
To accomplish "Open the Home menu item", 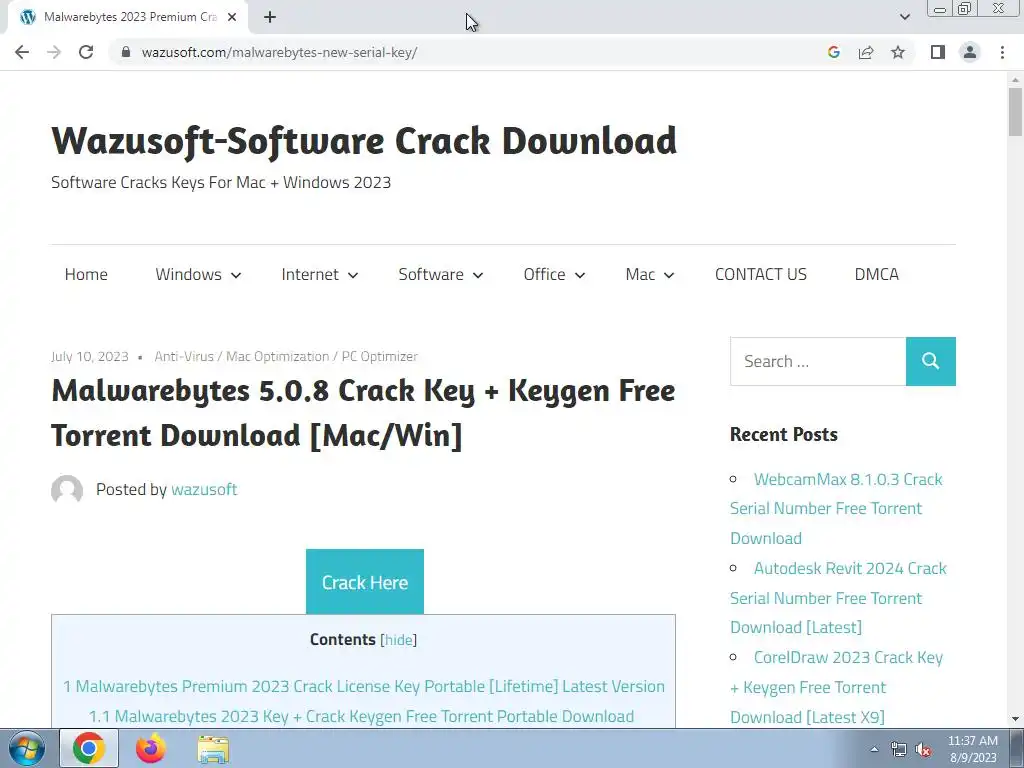I will (x=86, y=274).
